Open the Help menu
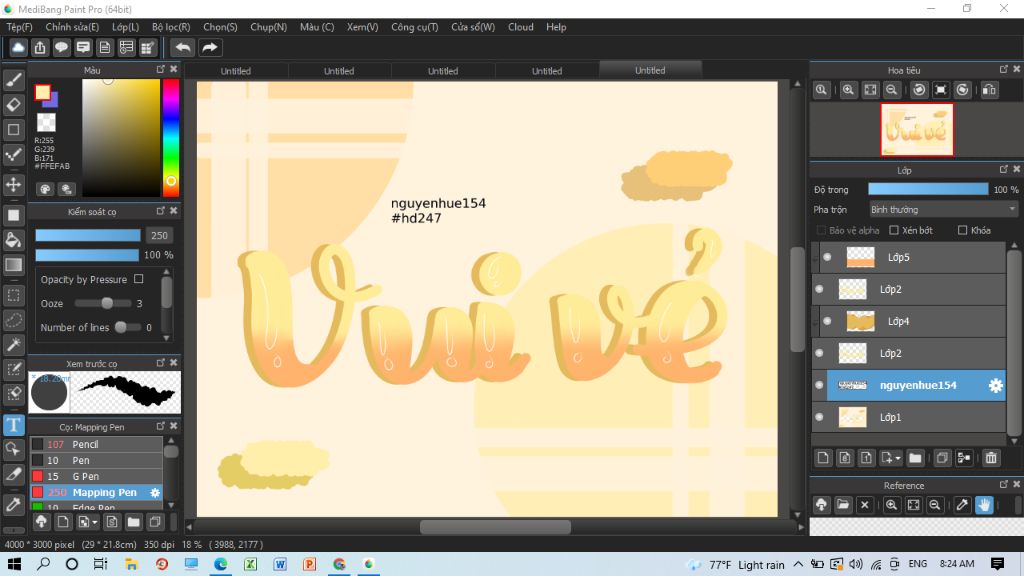 pyautogui.click(x=556, y=27)
